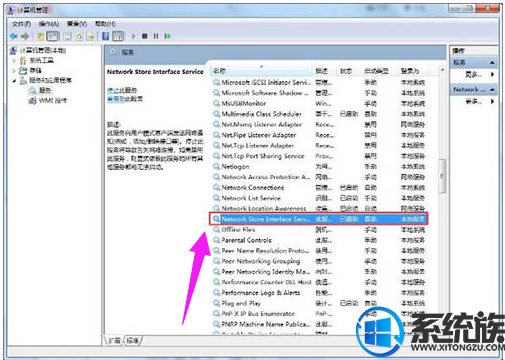Select the Network Connections service row
The image size is (505, 360).
pyautogui.click(x=319, y=187)
